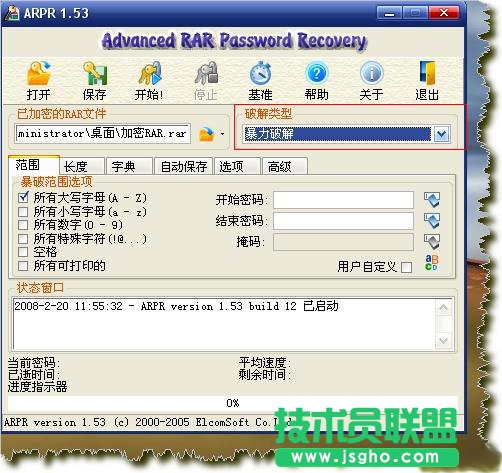The height and width of the screenshot is (473, 502).
Task: Open recent files arrow beside folder icon
Action: pyautogui.click(x=222, y=134)
